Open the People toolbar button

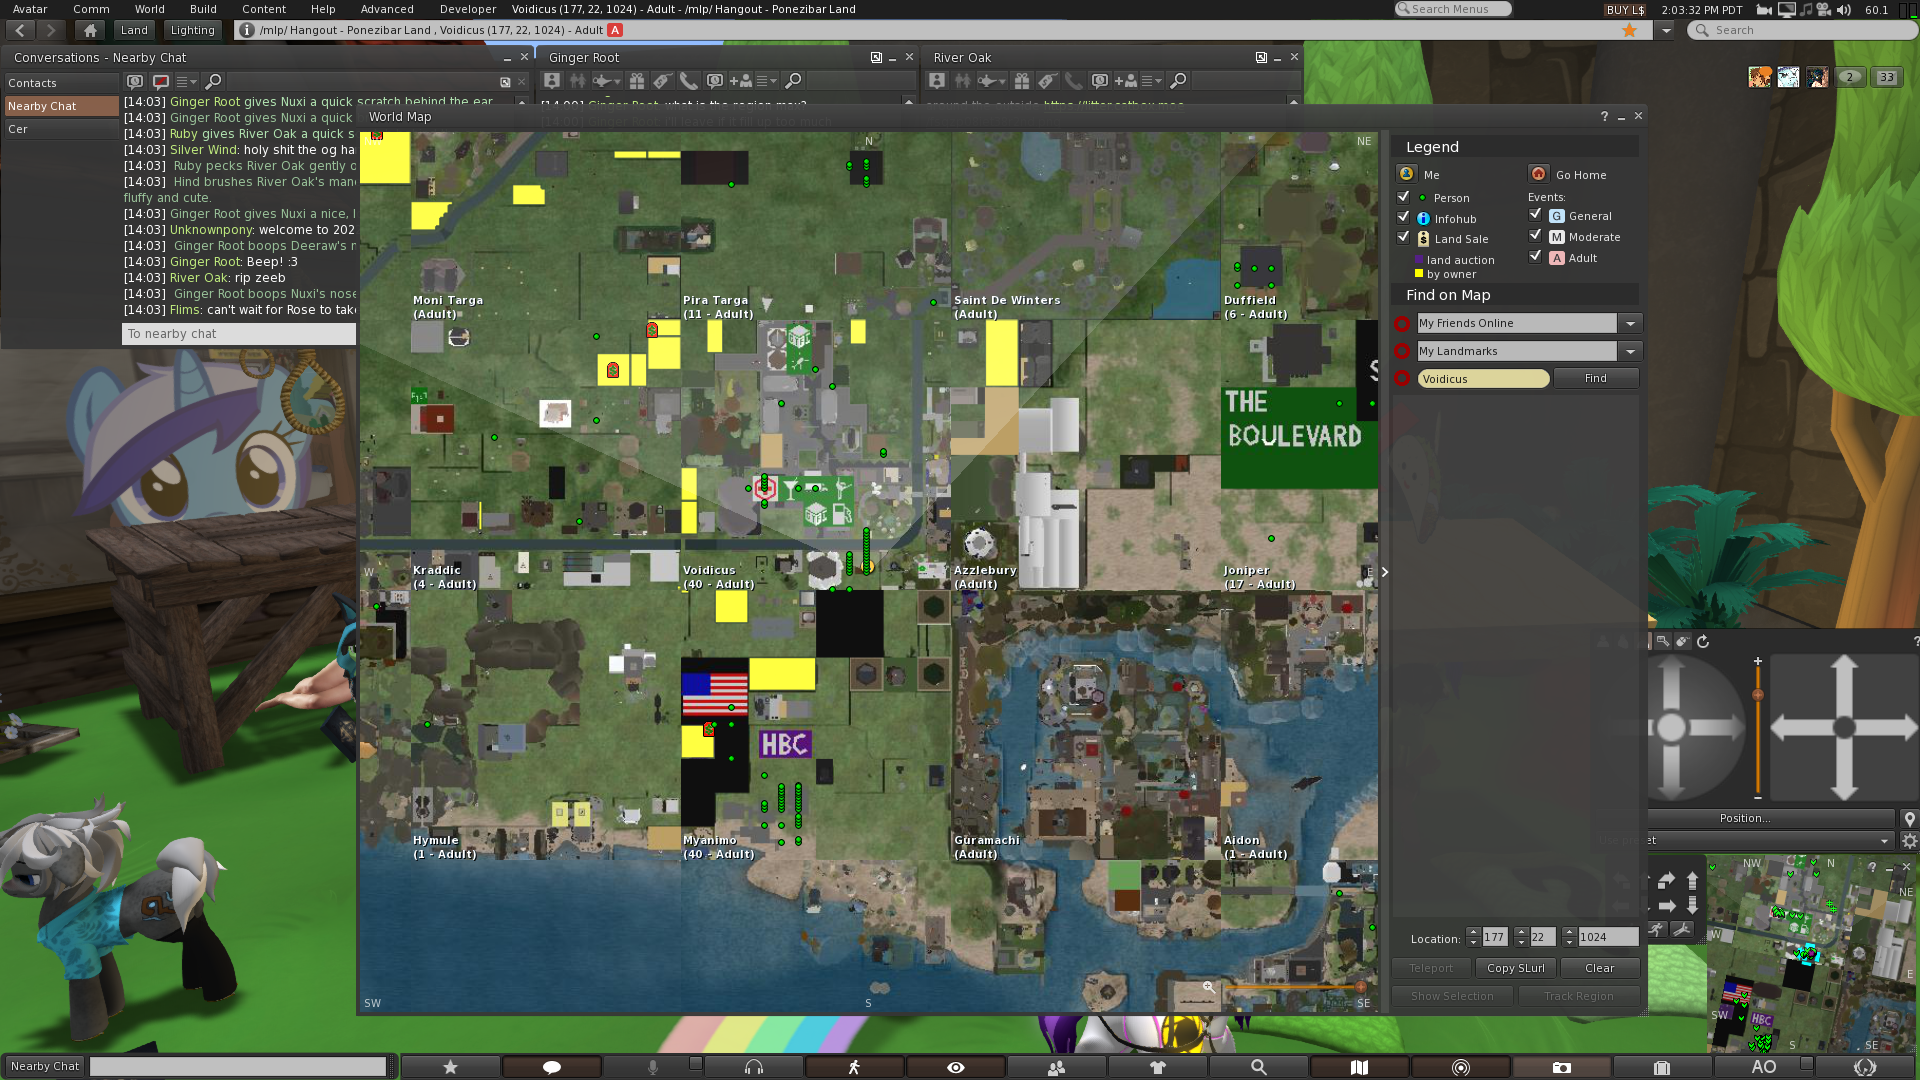pyautogui.click(x=1056, y=1067)
